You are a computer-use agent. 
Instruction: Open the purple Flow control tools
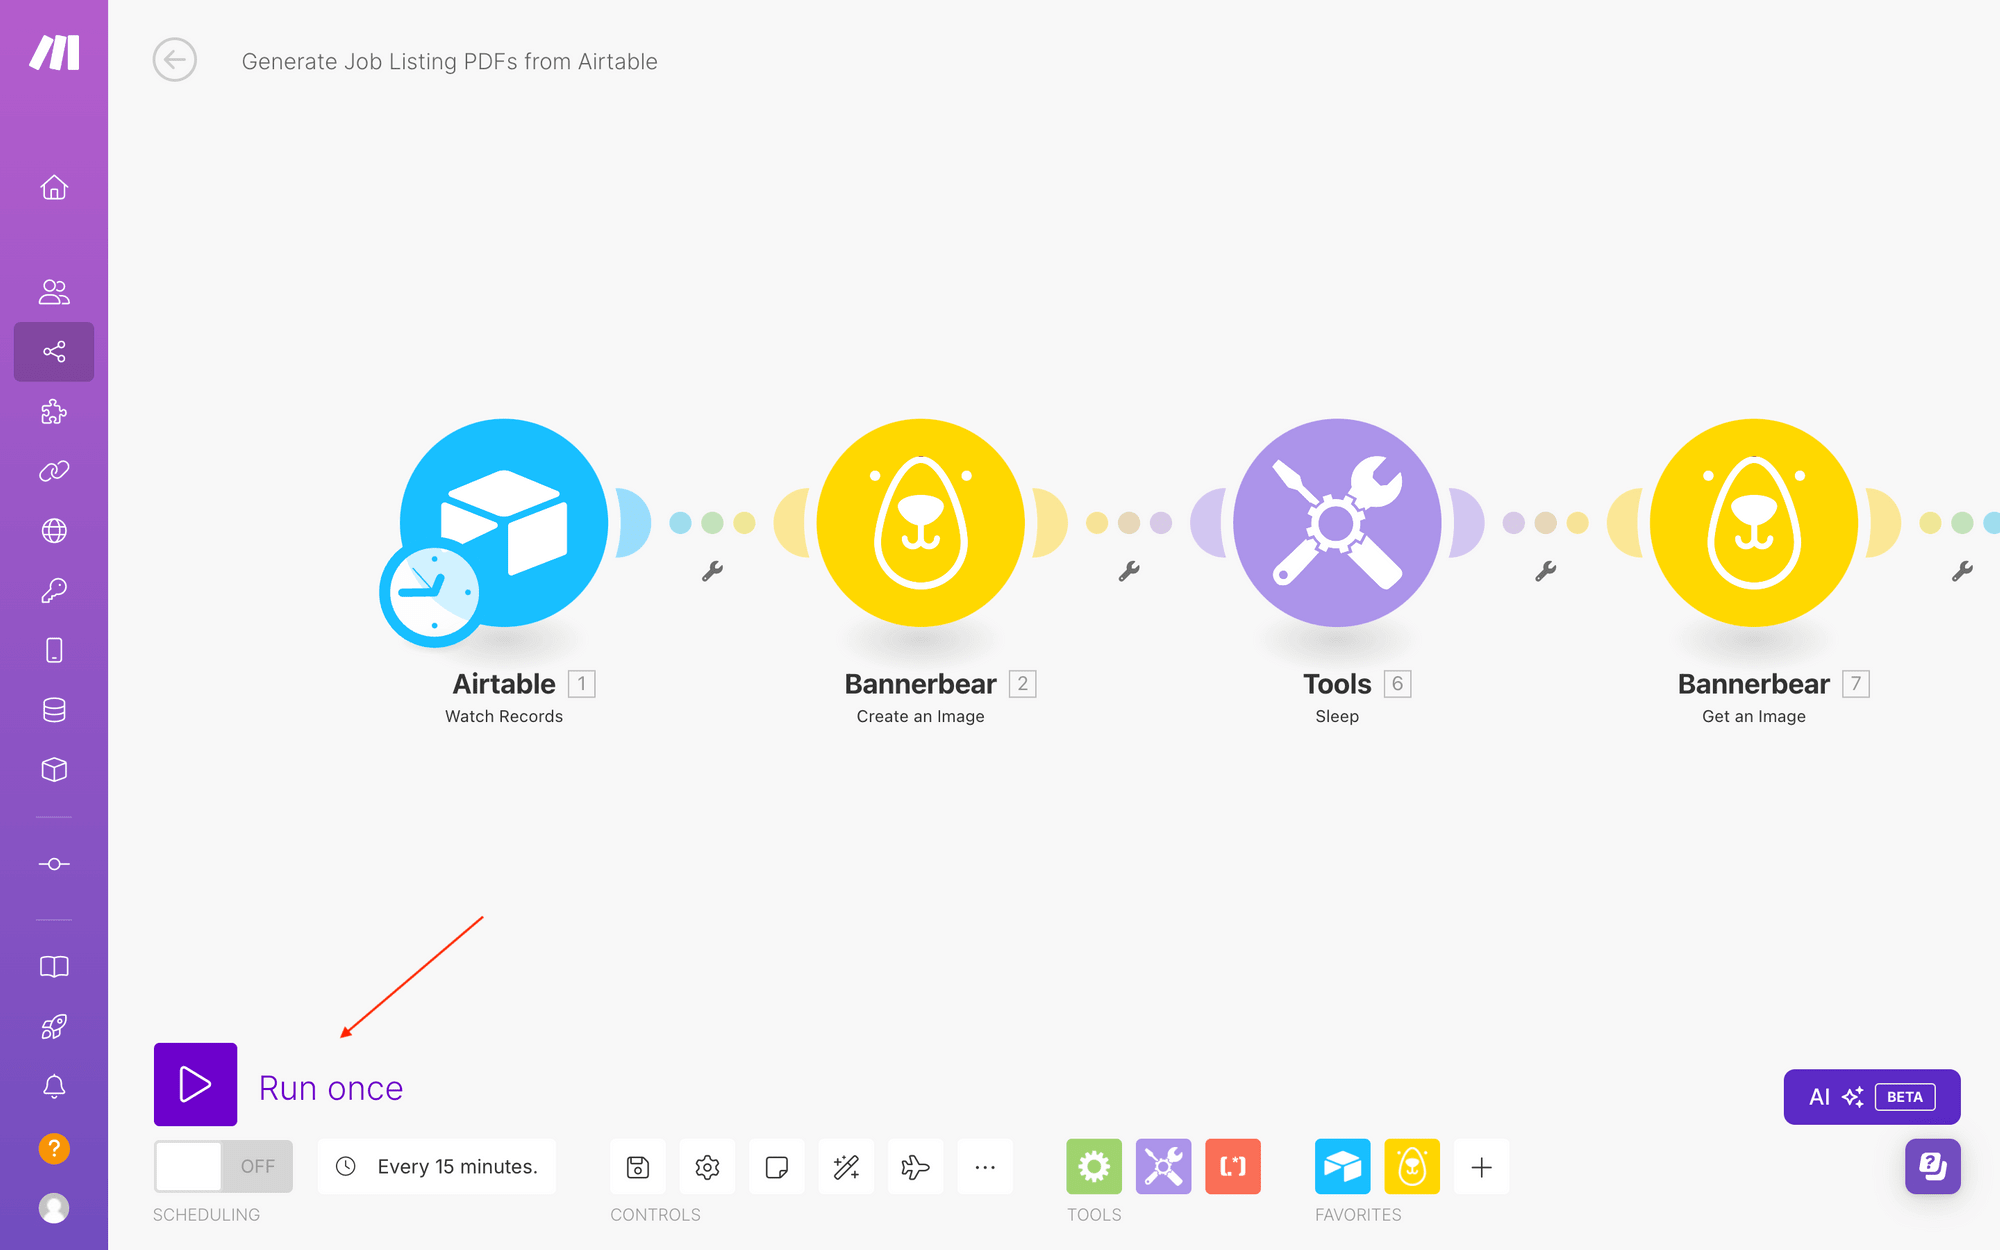point(1164,1166)
